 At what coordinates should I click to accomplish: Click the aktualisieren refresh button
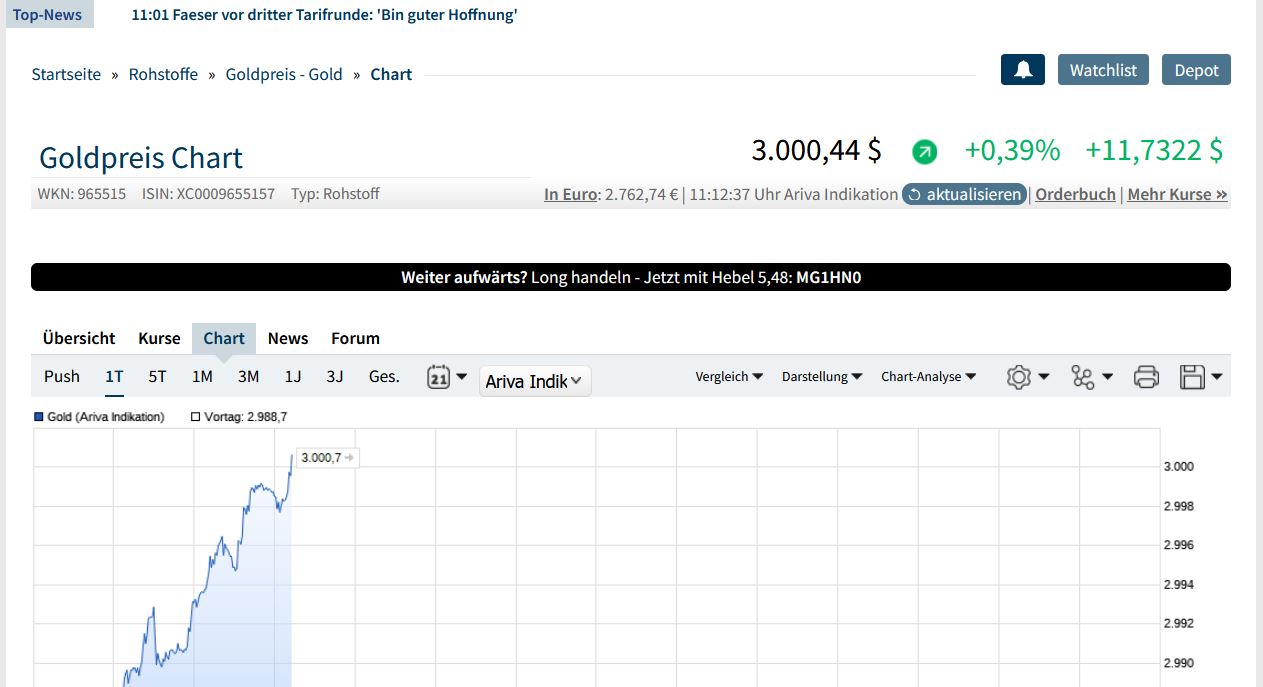[x=965, y=194]
